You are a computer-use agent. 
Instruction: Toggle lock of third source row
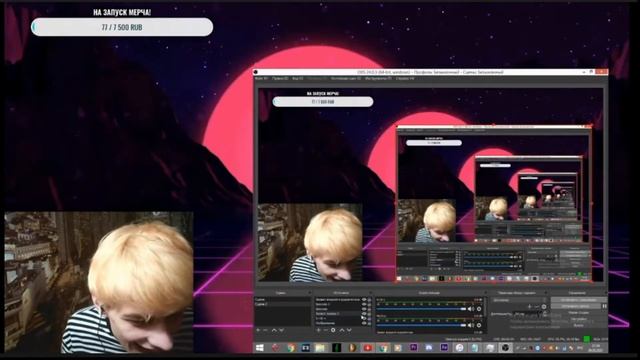(x=369, y=309)
